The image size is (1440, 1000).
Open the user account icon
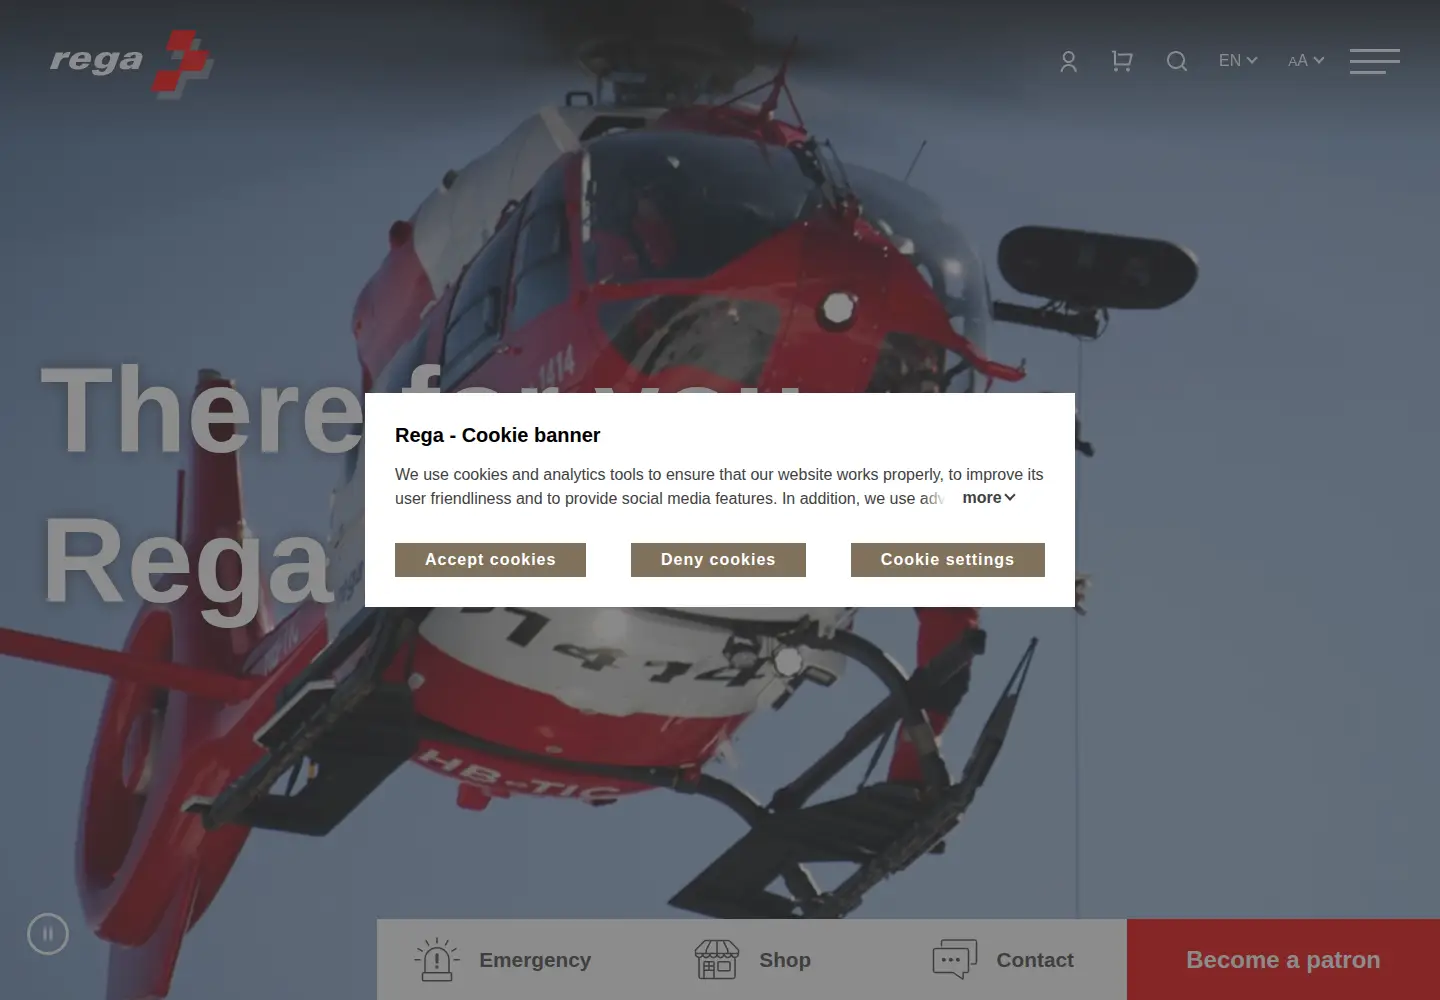[x=1068, y=62]
